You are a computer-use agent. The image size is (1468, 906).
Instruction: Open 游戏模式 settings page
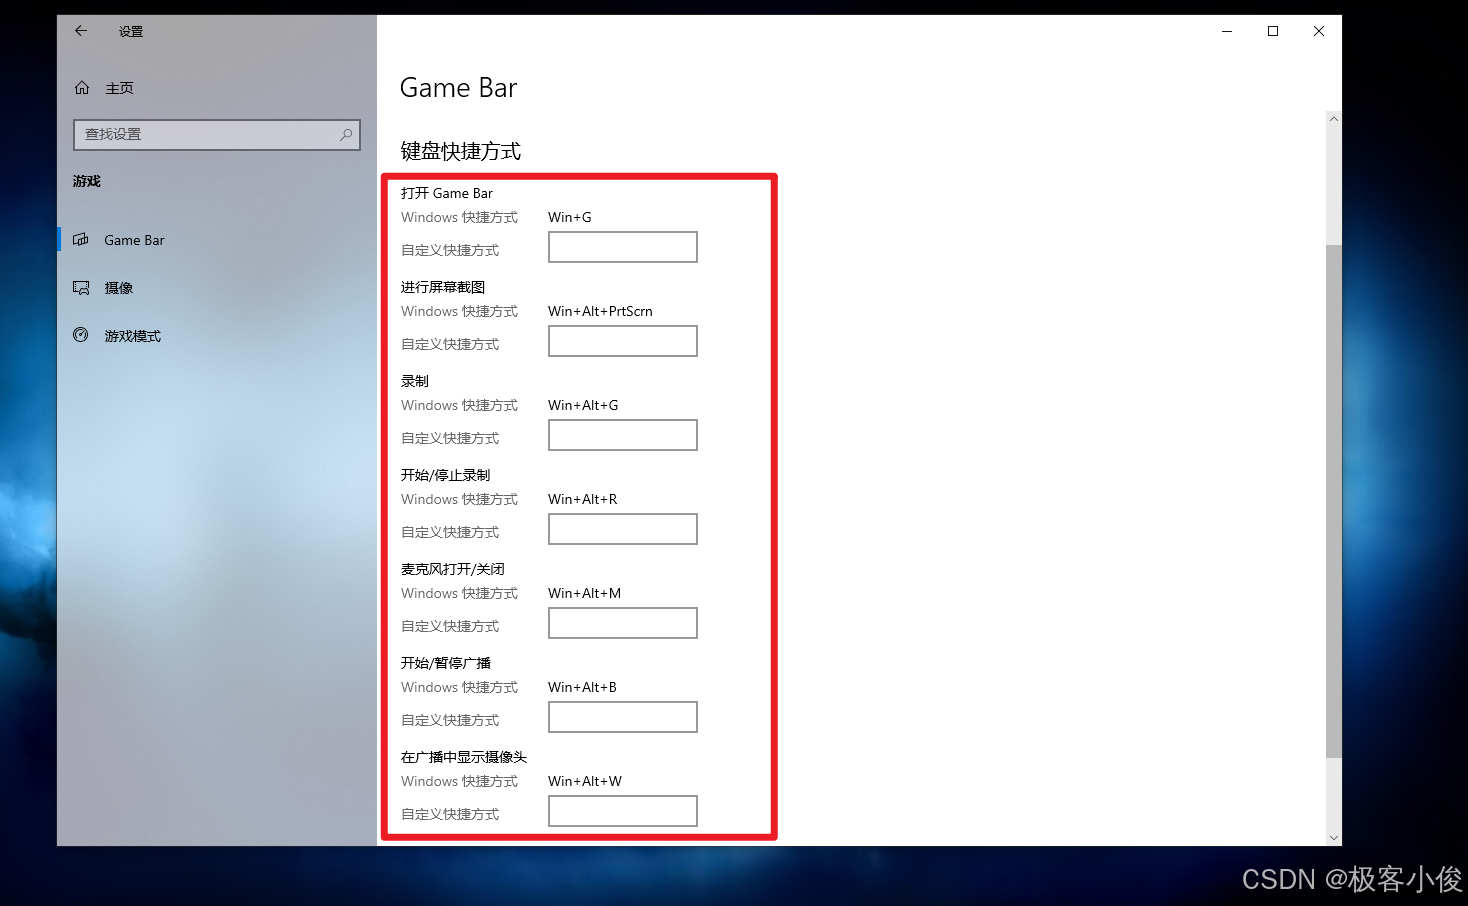coord(217,336)
